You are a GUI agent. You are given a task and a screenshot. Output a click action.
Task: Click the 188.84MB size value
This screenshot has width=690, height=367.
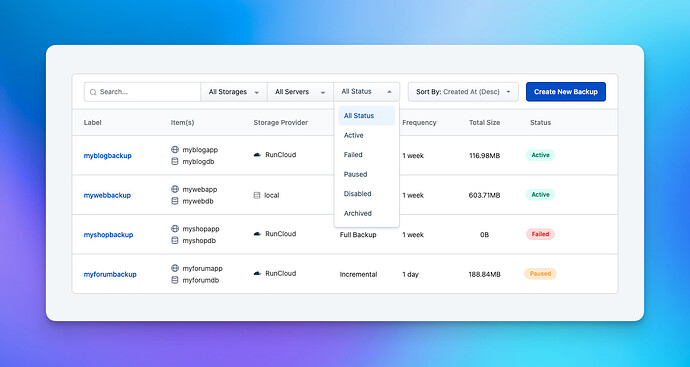[484, 275]
